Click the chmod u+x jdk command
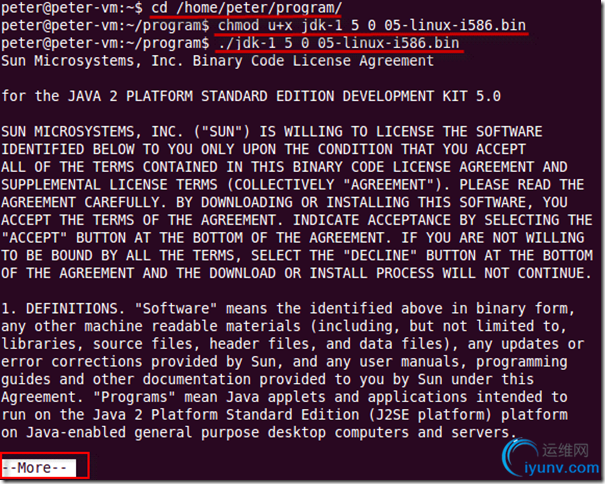The width and height of the screenshot is (605, 484). [x=372, y=26]
